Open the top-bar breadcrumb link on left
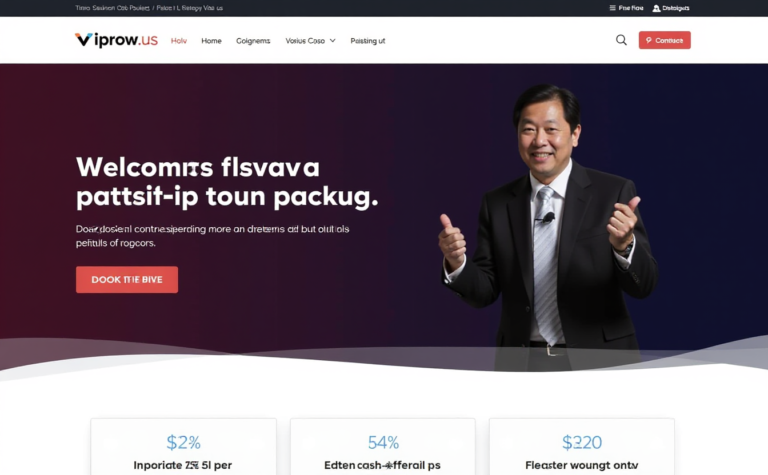The image size is (768, 475). pyautogui.click(x=112, y=8)
